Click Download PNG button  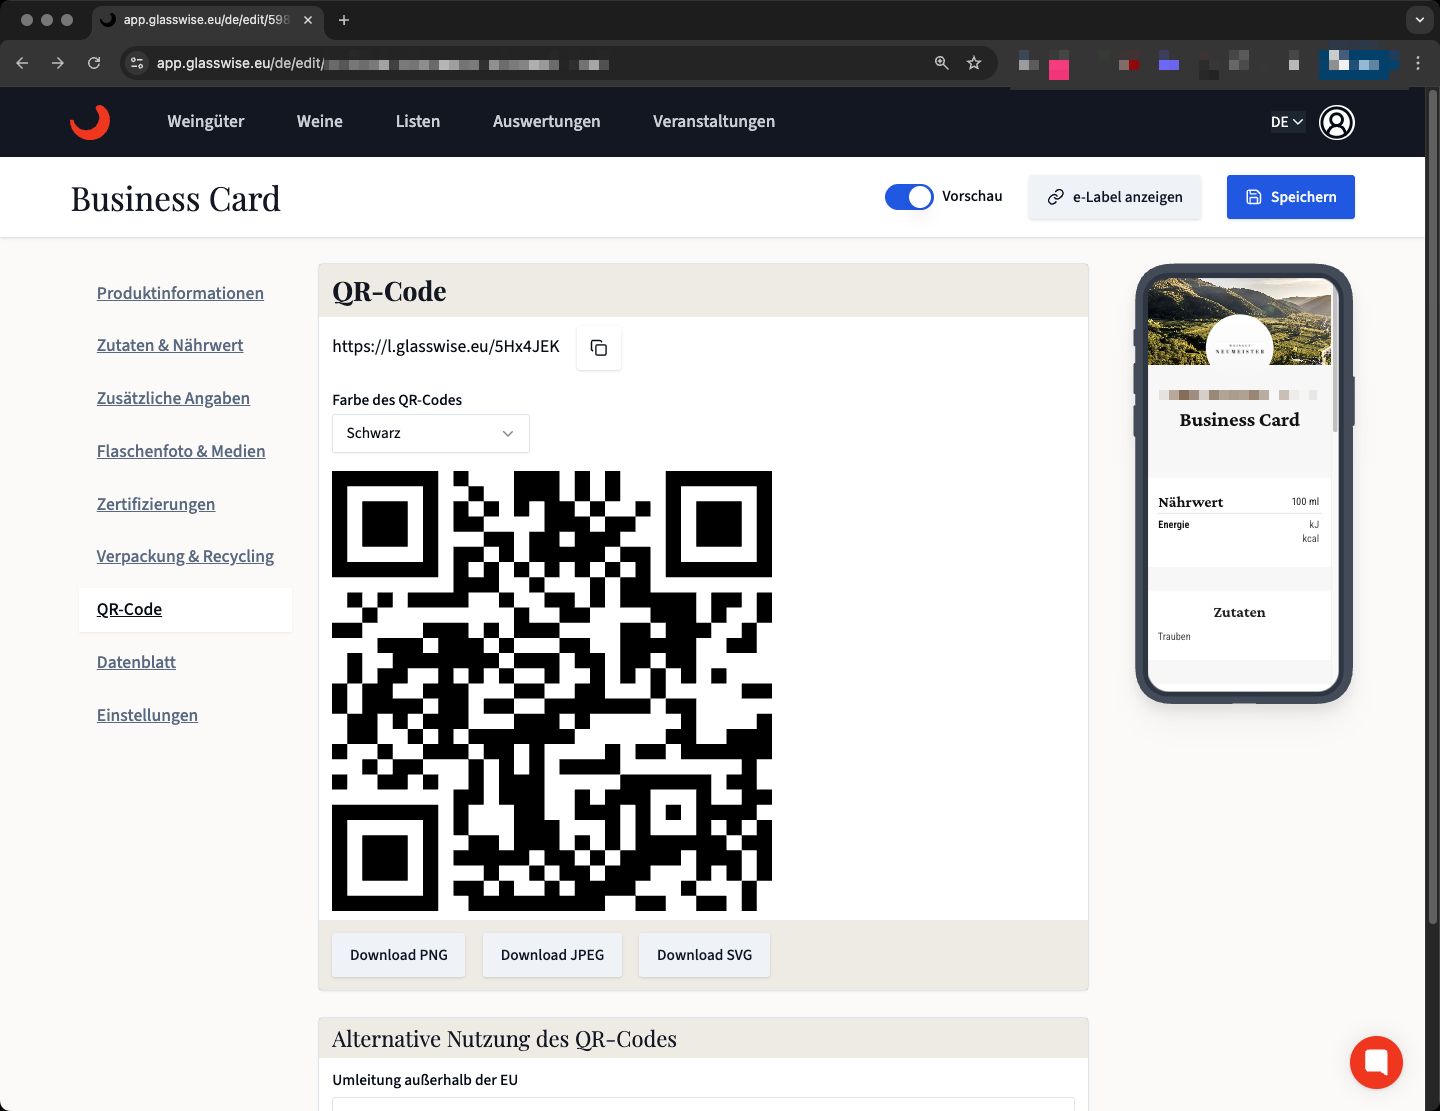399,955
